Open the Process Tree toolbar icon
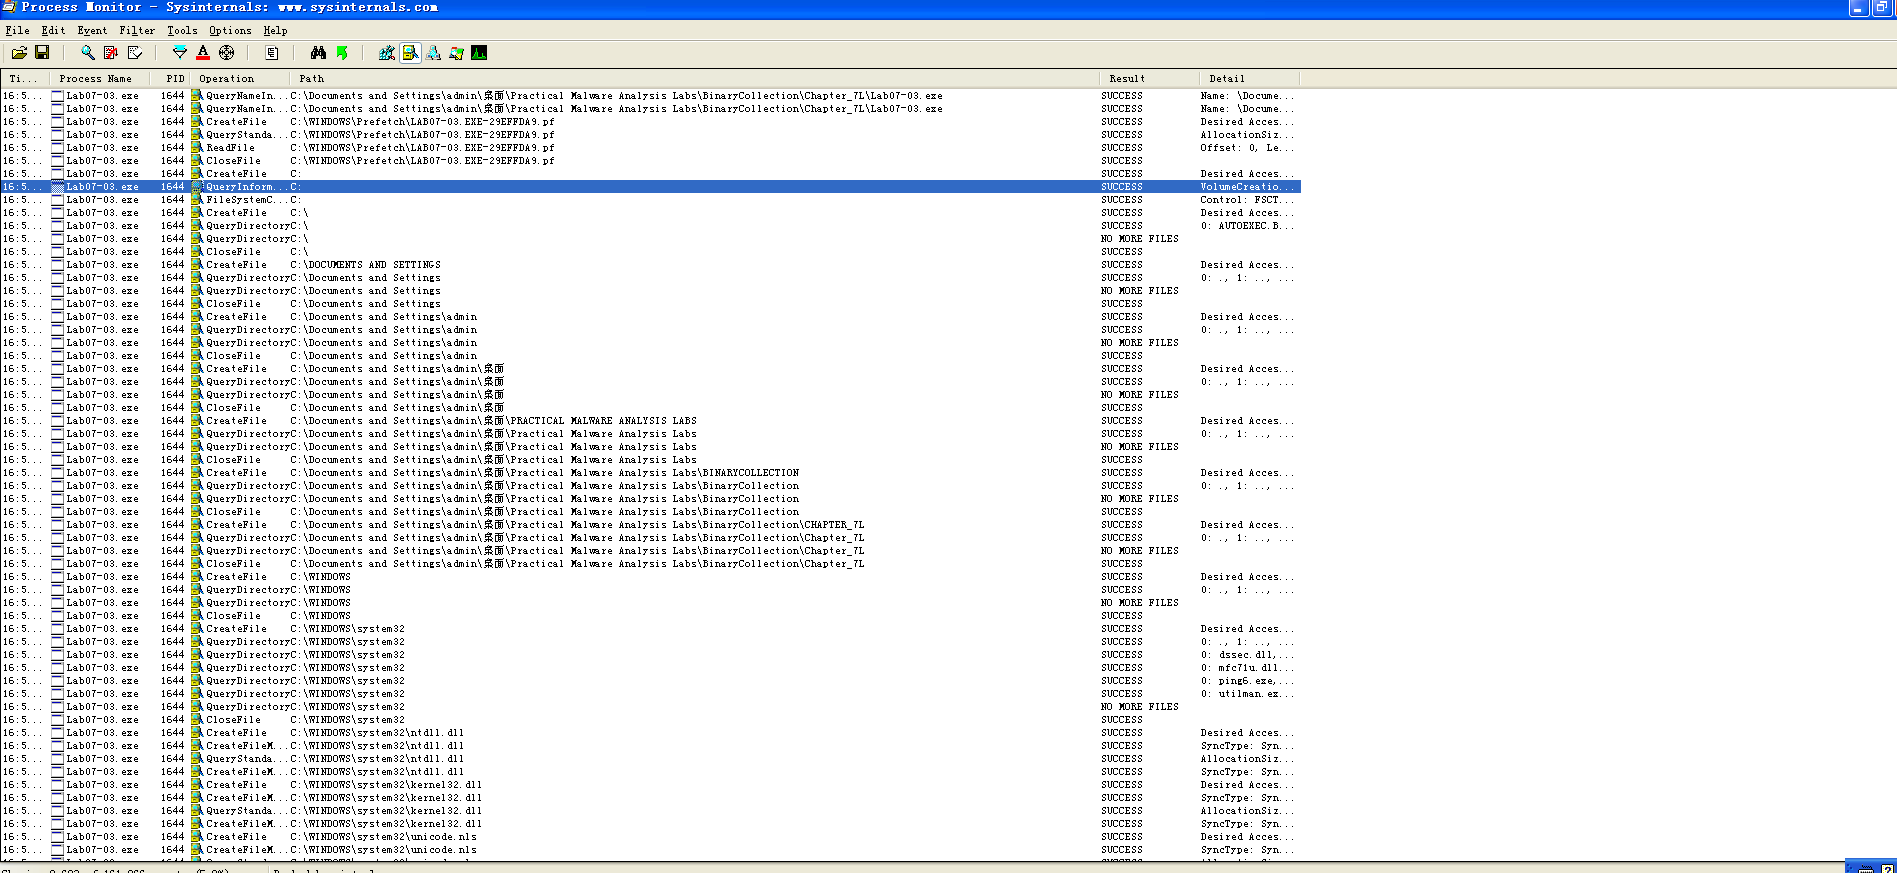This screenshot has height=873, width=1897. point(272,53)
